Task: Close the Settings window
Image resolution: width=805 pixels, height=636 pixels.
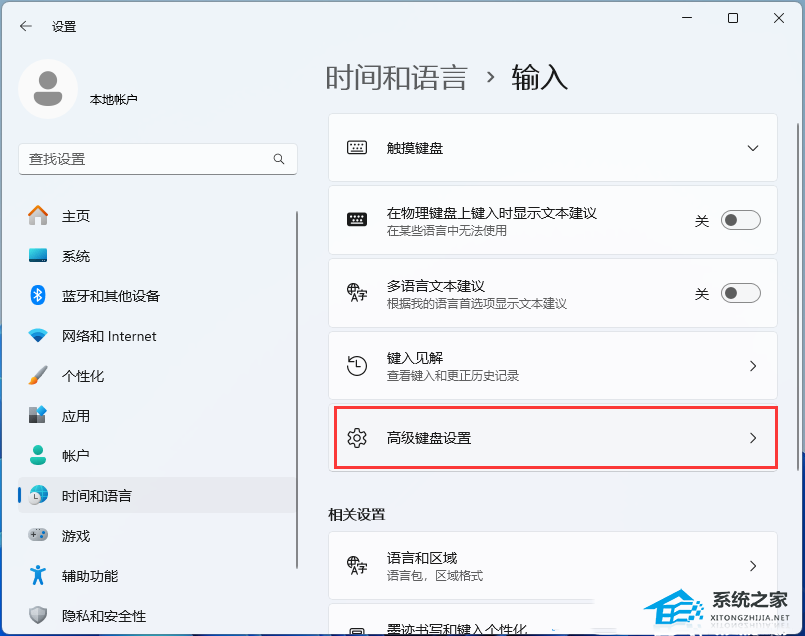Action: pyautogui.click(x=779, y=18)
